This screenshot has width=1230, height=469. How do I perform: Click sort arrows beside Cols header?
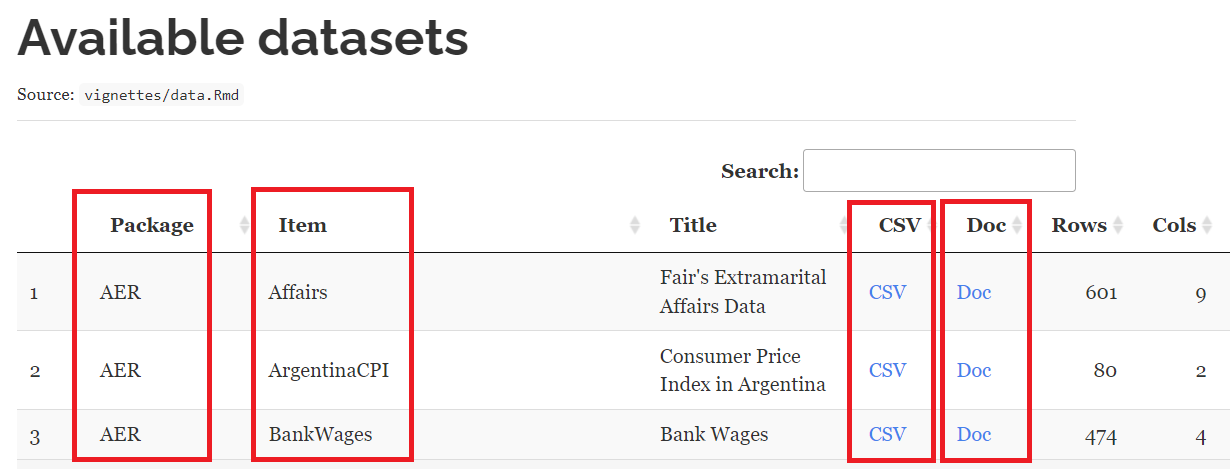(x=1207, y=226)
